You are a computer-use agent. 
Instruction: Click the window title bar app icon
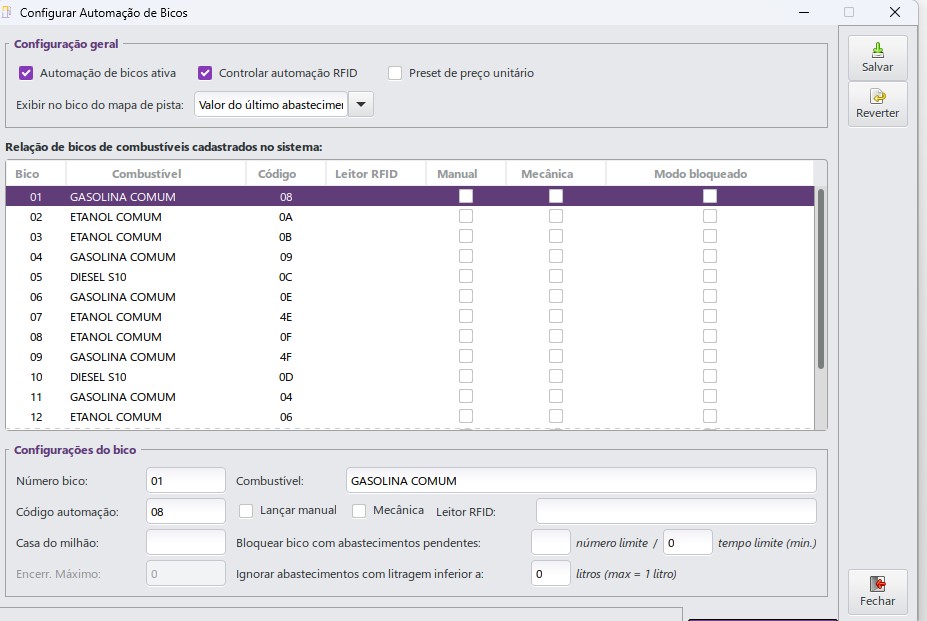[9, 13]
